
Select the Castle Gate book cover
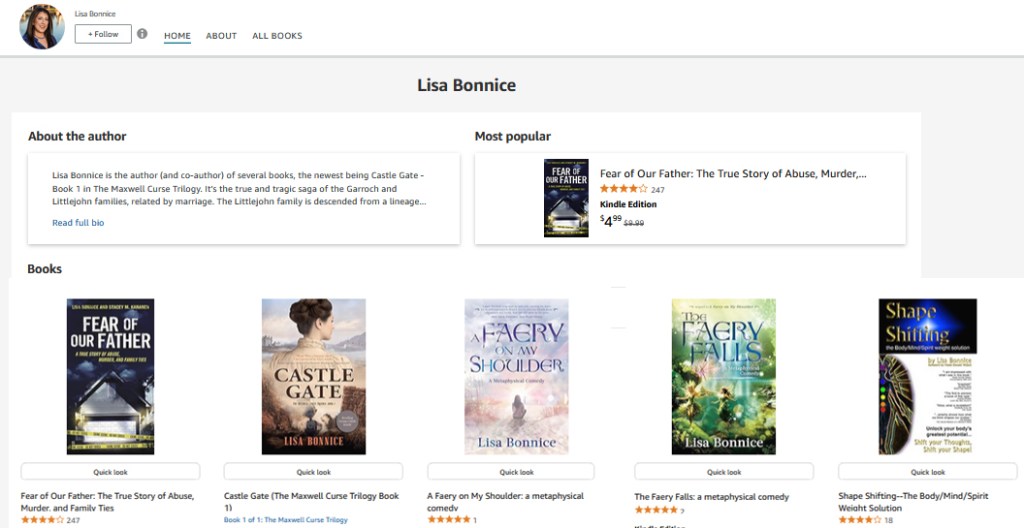313,376
